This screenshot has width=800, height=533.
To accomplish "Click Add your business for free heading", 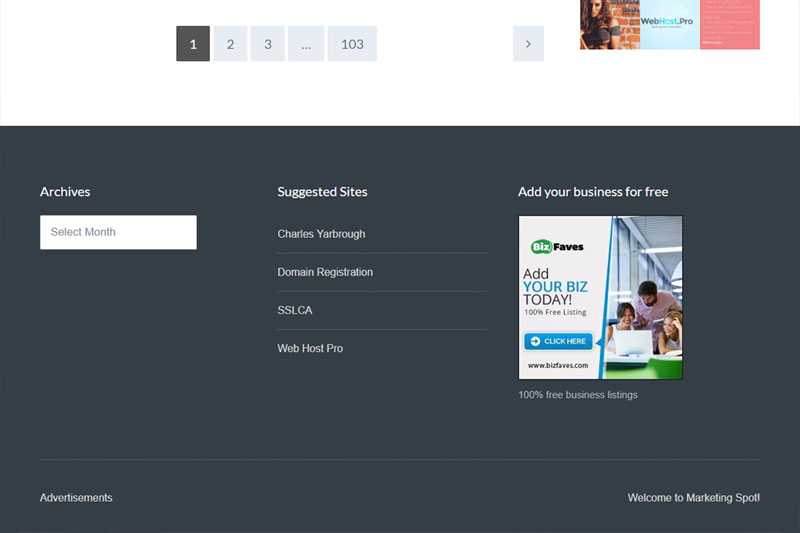I will click(593, 192).
